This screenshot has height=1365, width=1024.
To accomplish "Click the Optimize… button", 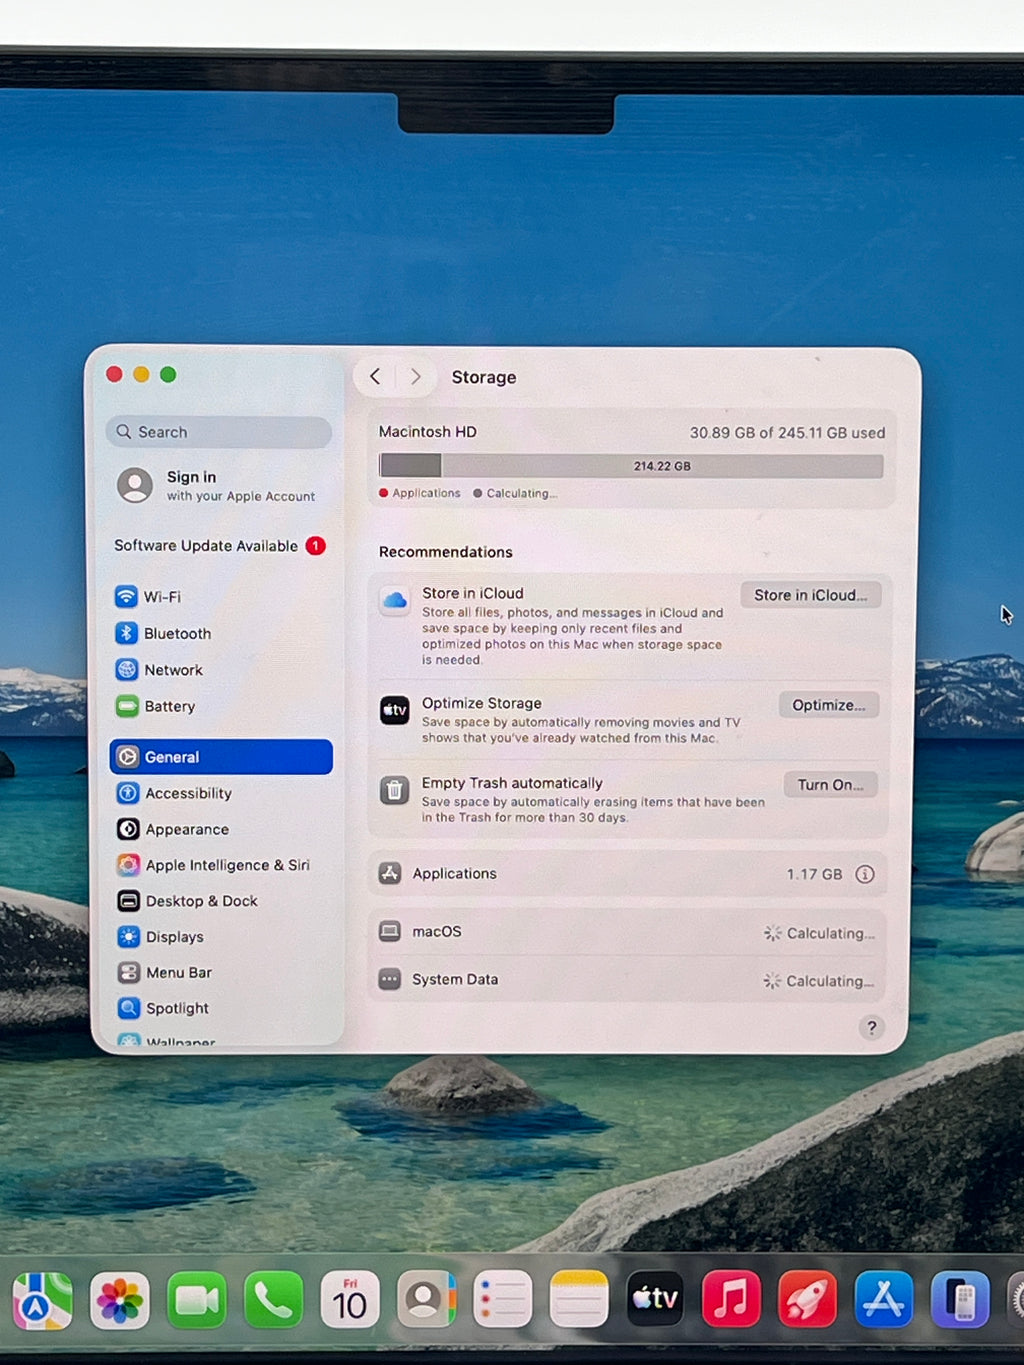I will [829, 705].
